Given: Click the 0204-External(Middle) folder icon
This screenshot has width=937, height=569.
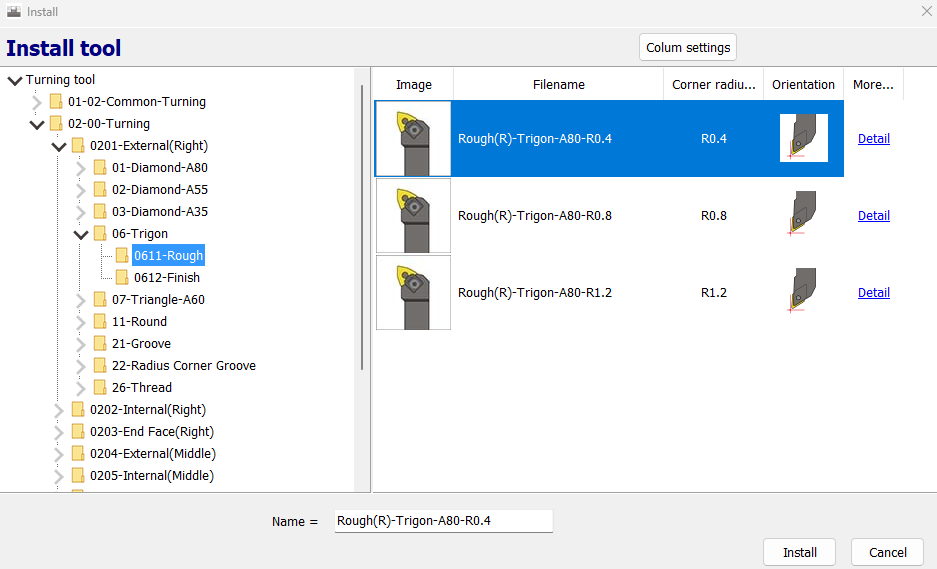Looking at the screenshot, I should tap(78, 454).
